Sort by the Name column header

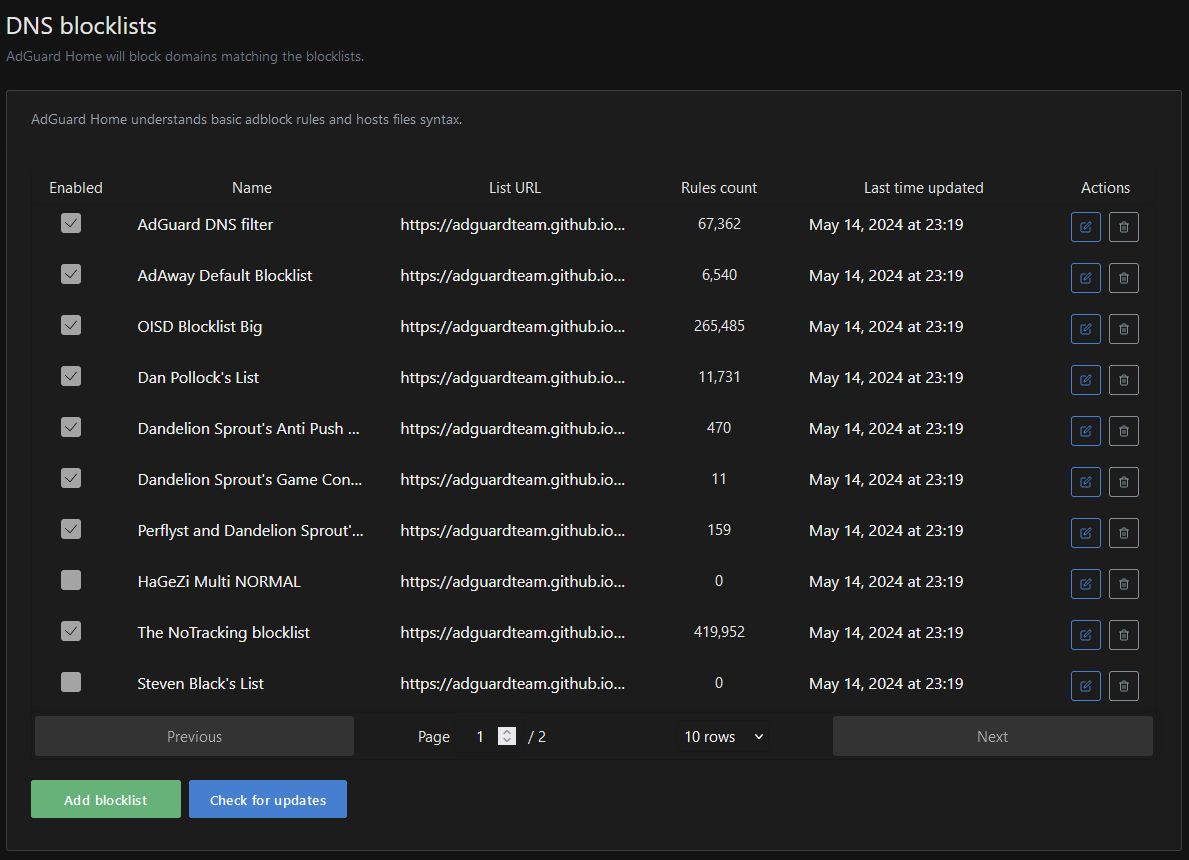[252, 188]
